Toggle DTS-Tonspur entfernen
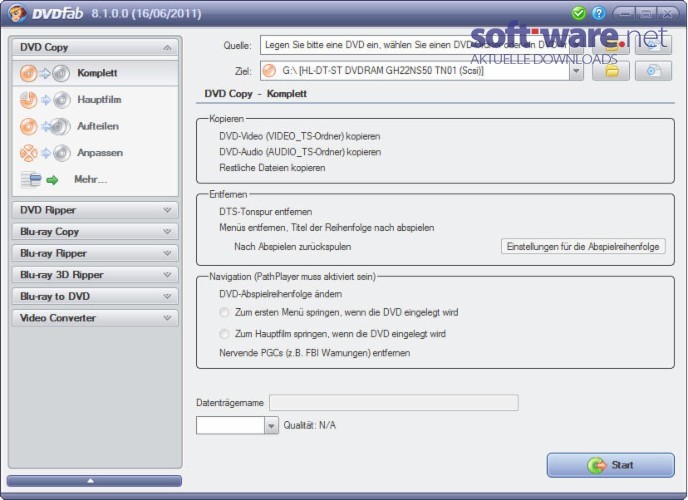This screenshot has height=500, width=688. click(265, 212)
